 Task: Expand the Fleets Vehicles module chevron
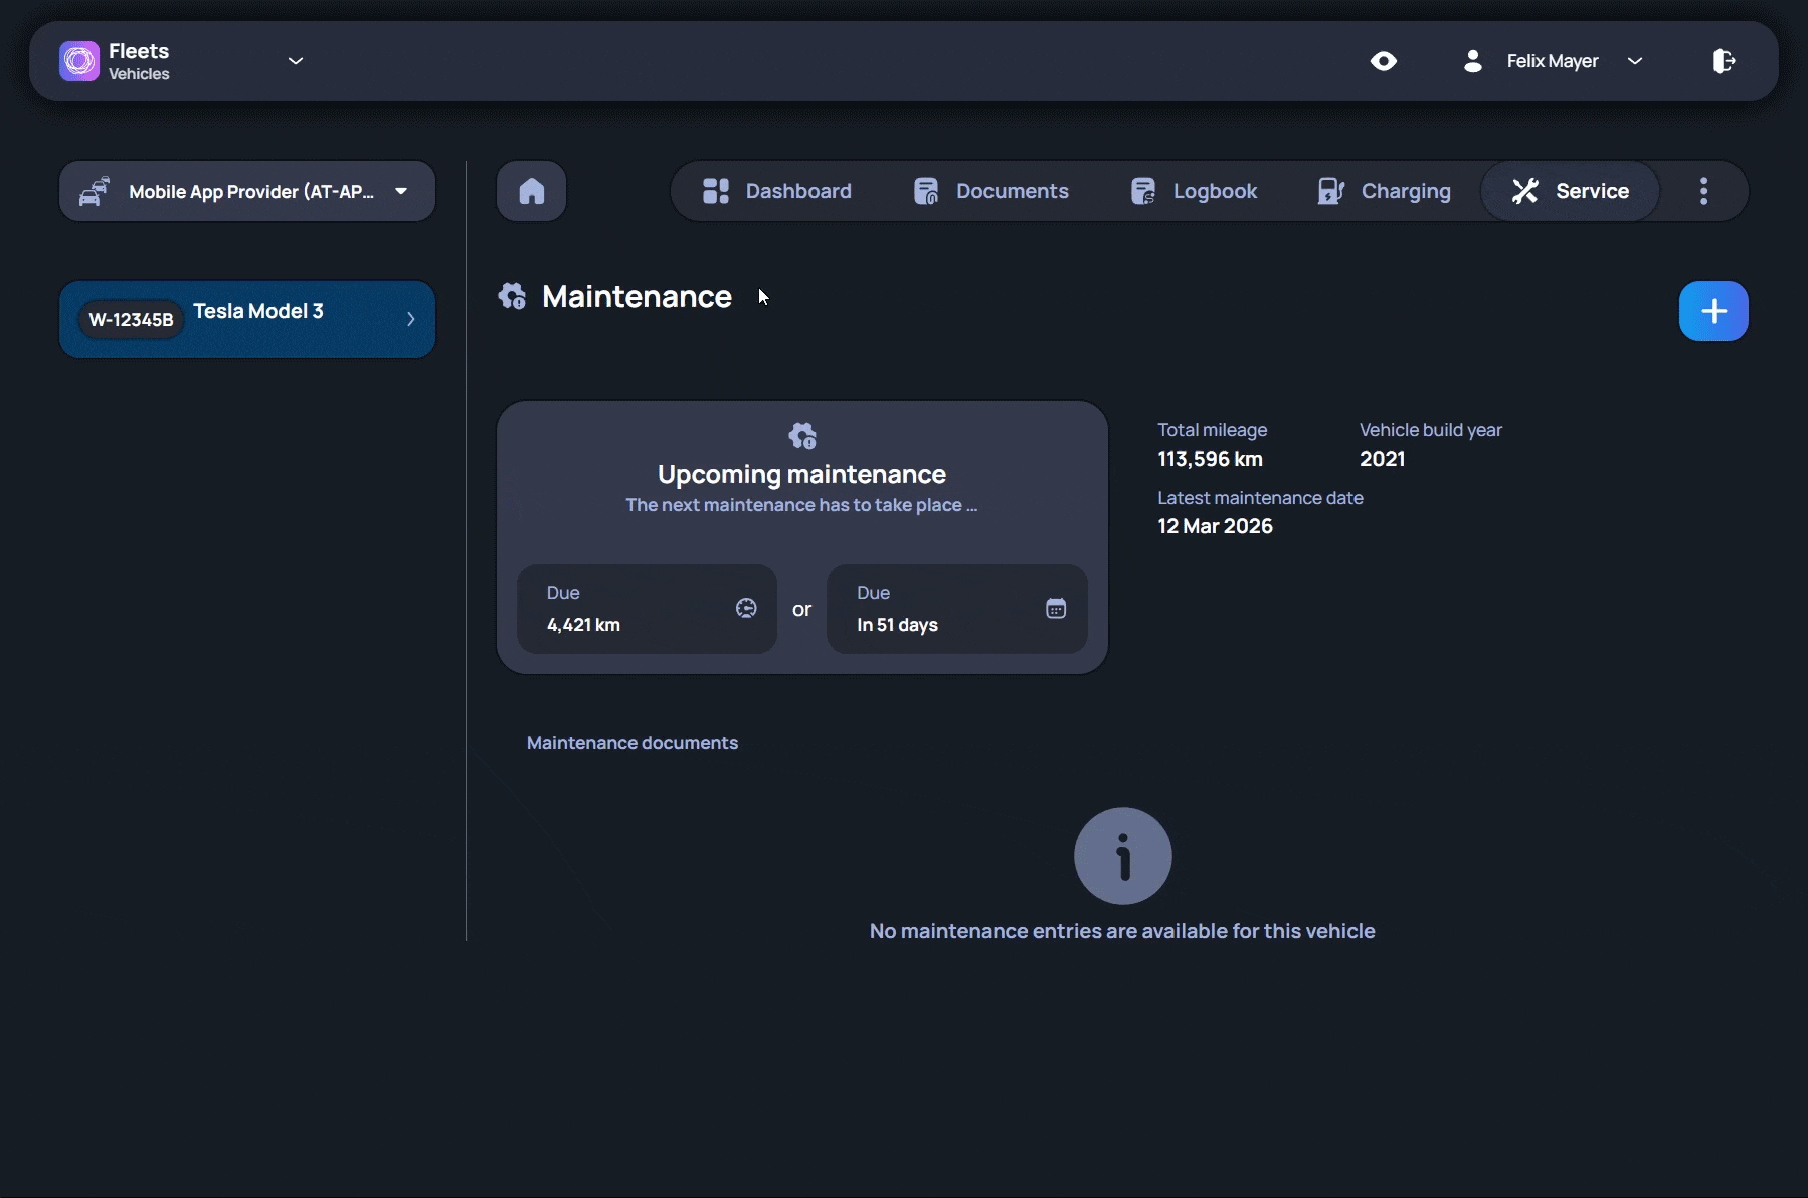click(x=296, y=61)
